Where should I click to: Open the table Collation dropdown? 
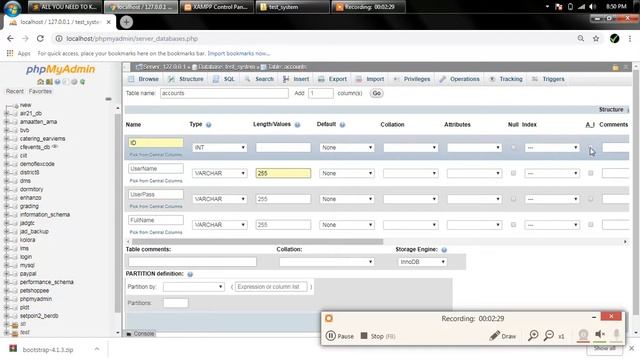point(327,262)
